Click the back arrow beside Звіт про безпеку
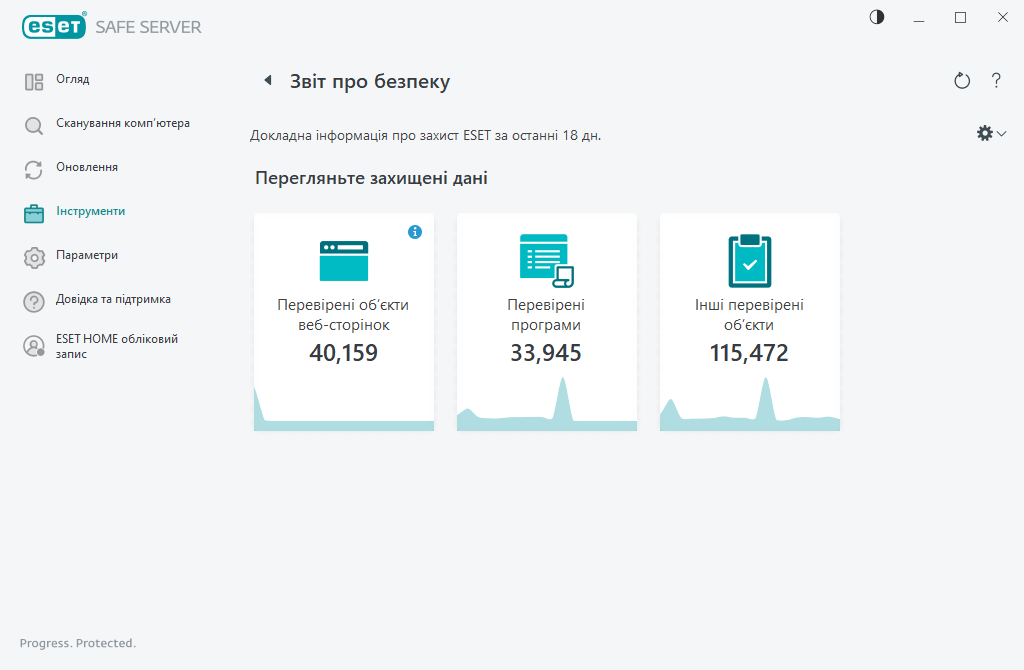 coord(267,81)
